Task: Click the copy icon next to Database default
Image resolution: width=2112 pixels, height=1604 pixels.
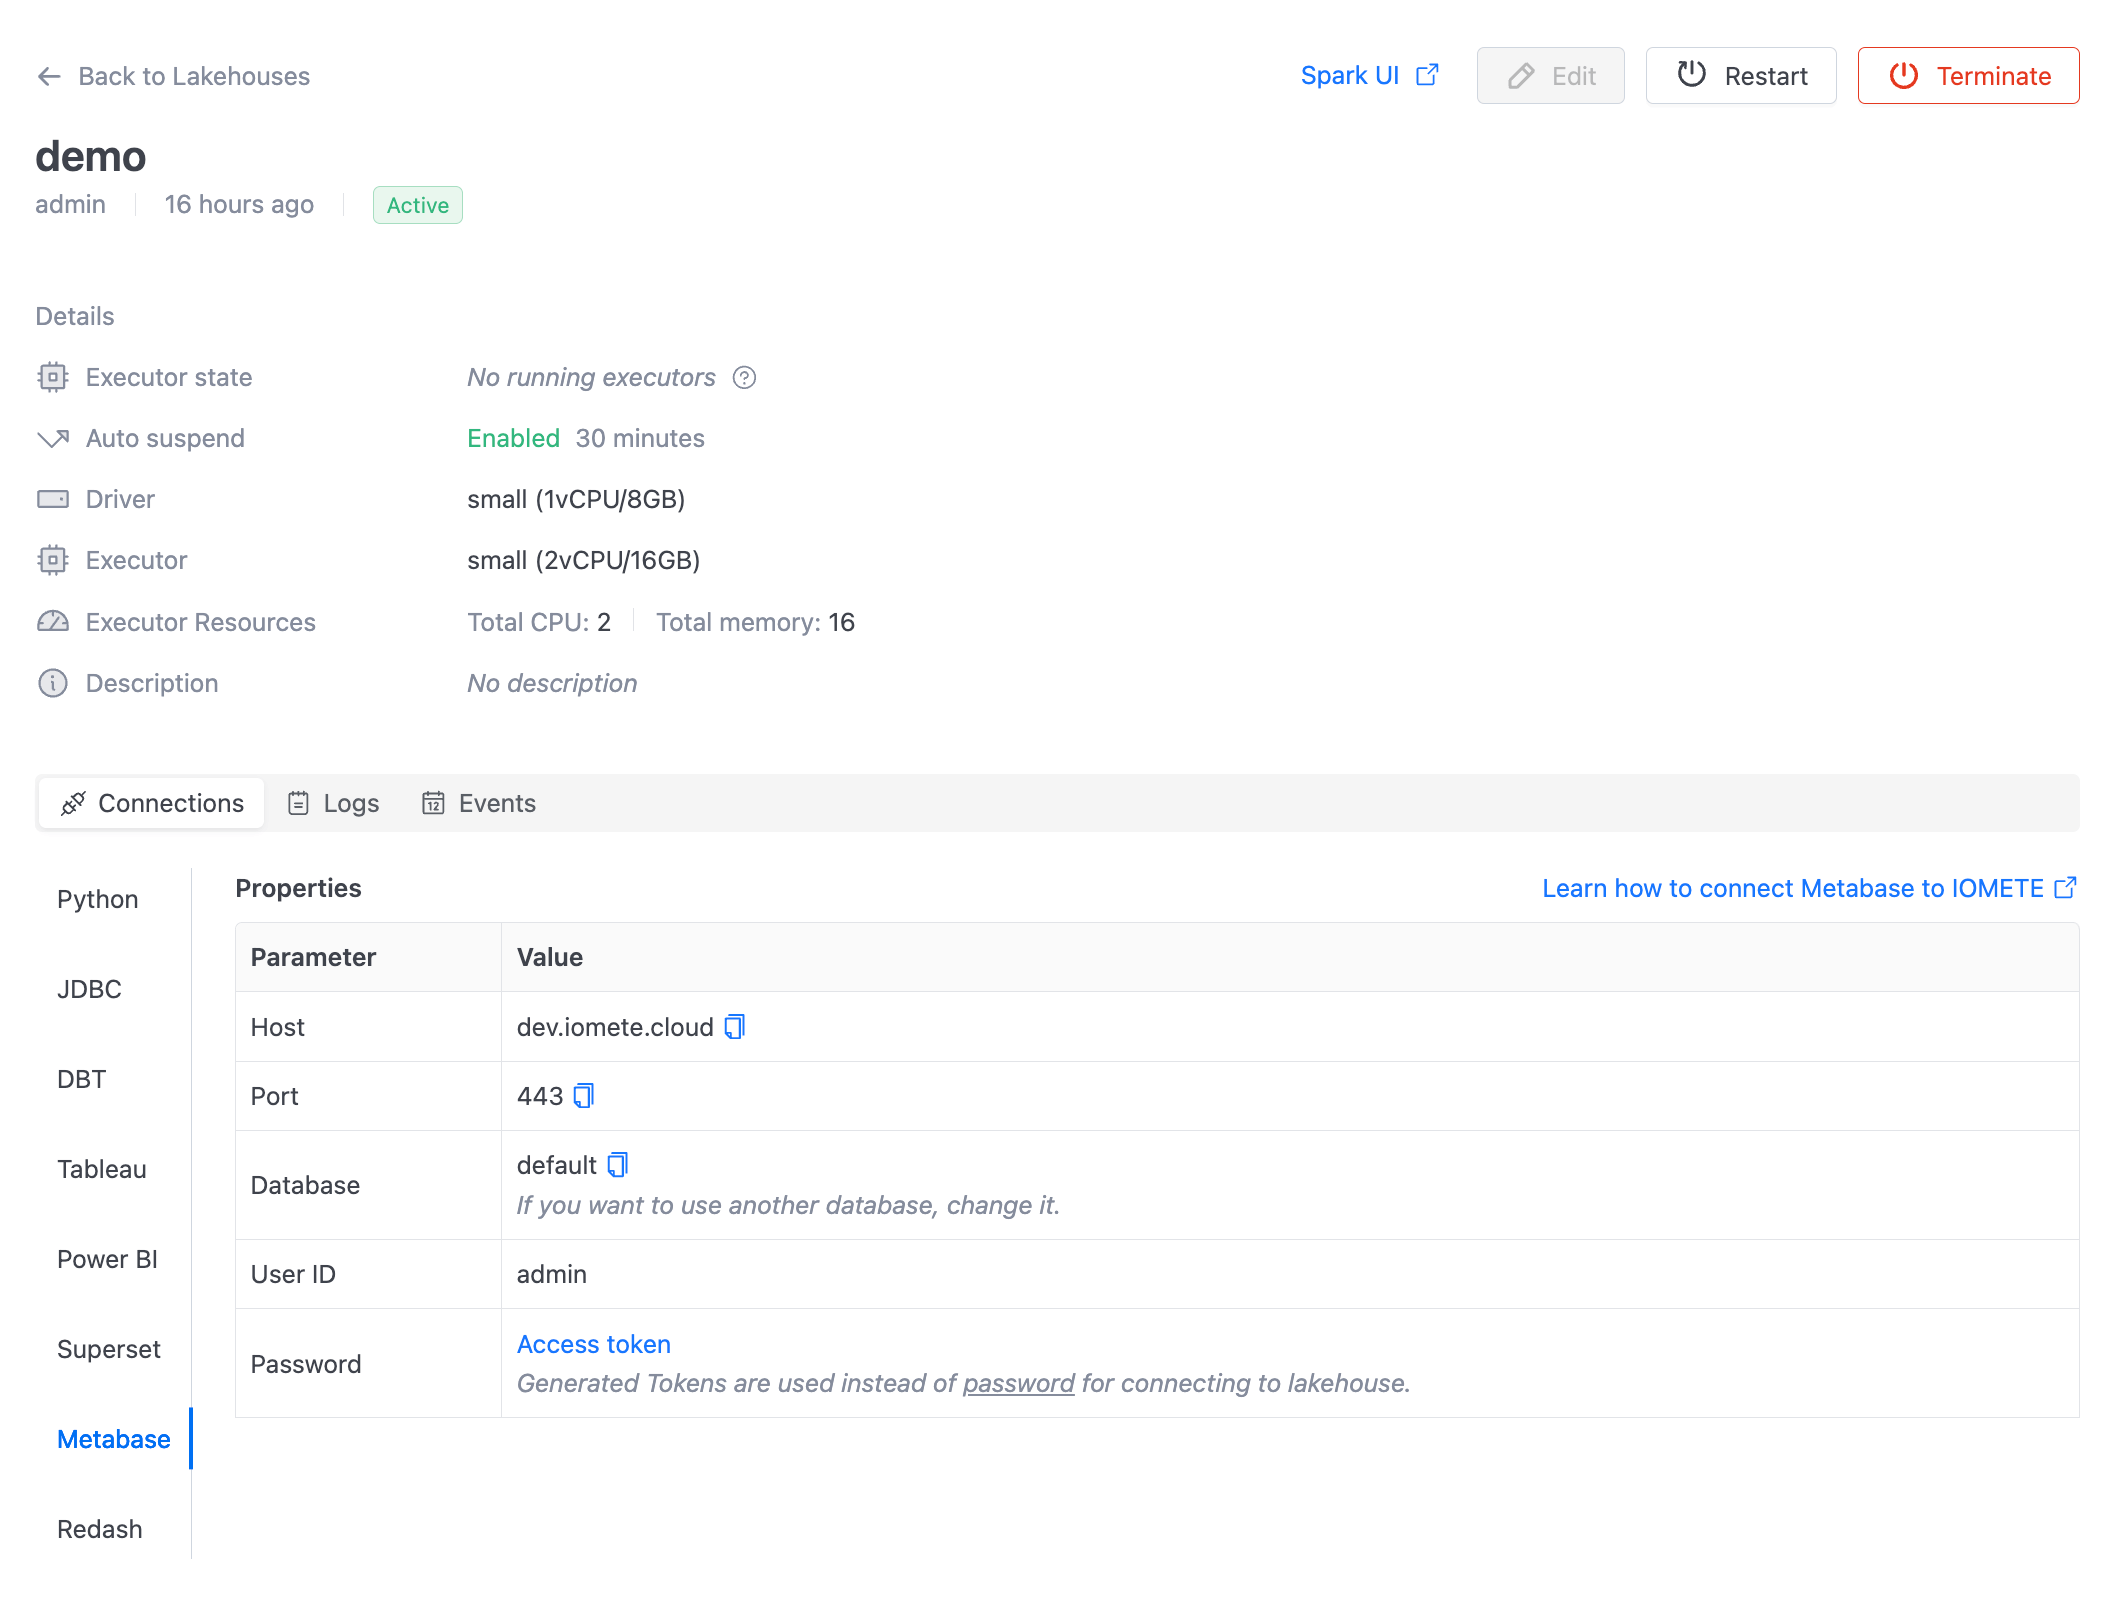Action: tap(615, 1164)
